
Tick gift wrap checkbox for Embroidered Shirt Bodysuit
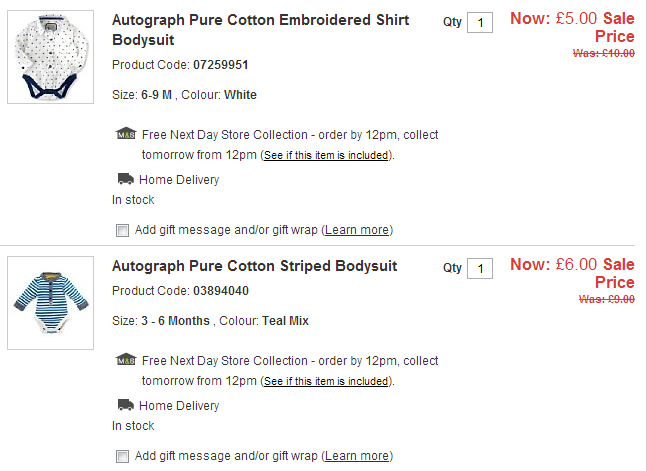(122, 230)
